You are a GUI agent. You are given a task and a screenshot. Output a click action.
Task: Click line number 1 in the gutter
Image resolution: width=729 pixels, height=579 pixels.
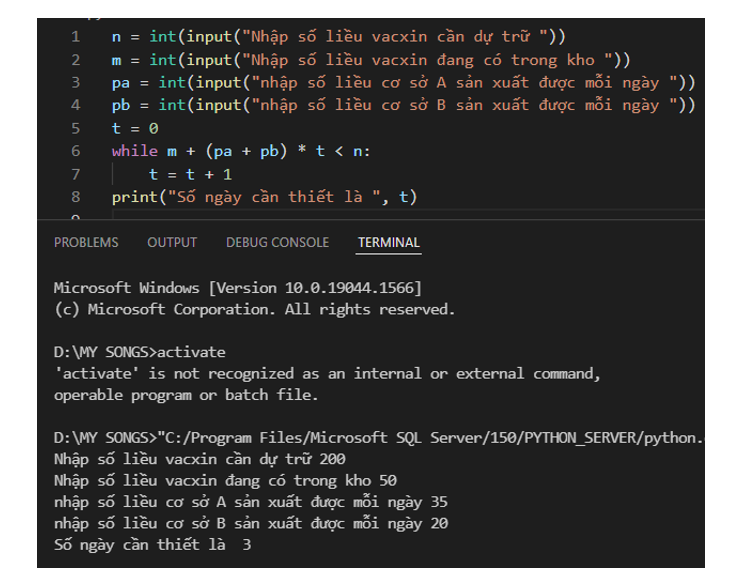75,37
